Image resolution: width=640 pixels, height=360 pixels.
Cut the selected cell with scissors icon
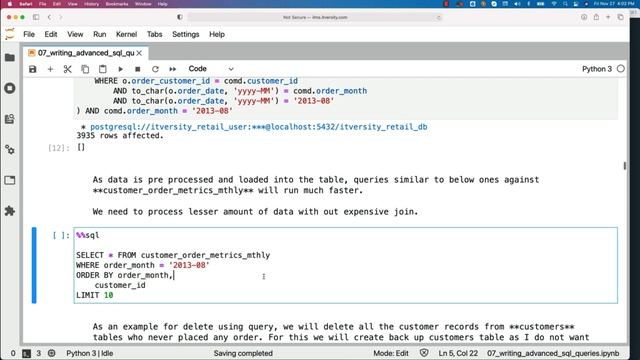[x=67, y=69]
